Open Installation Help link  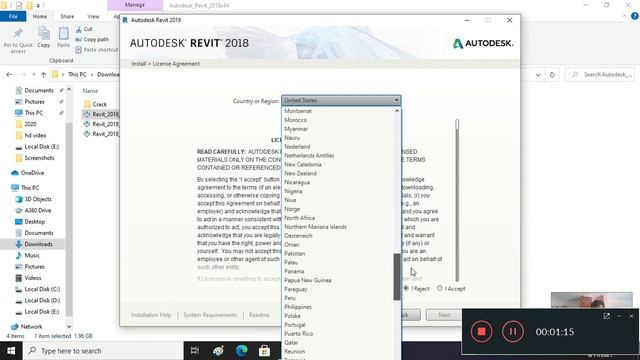pos(151,315)
